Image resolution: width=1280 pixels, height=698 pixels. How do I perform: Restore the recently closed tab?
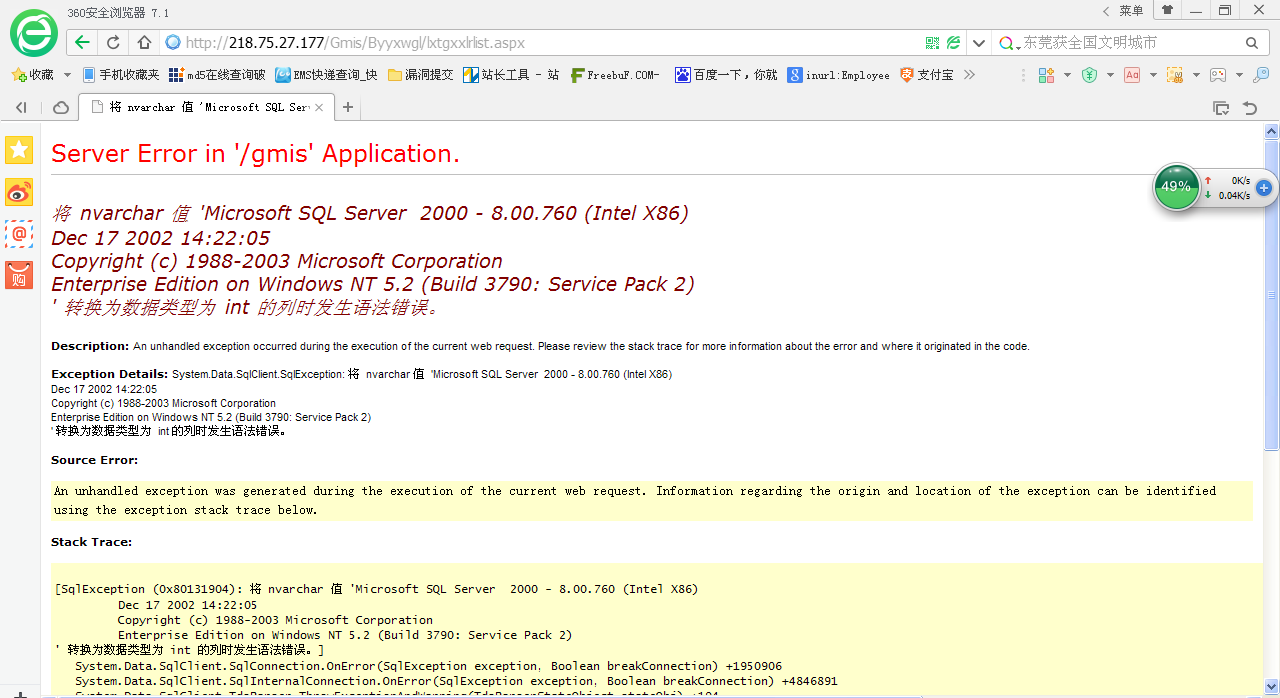pos(1250,107)
